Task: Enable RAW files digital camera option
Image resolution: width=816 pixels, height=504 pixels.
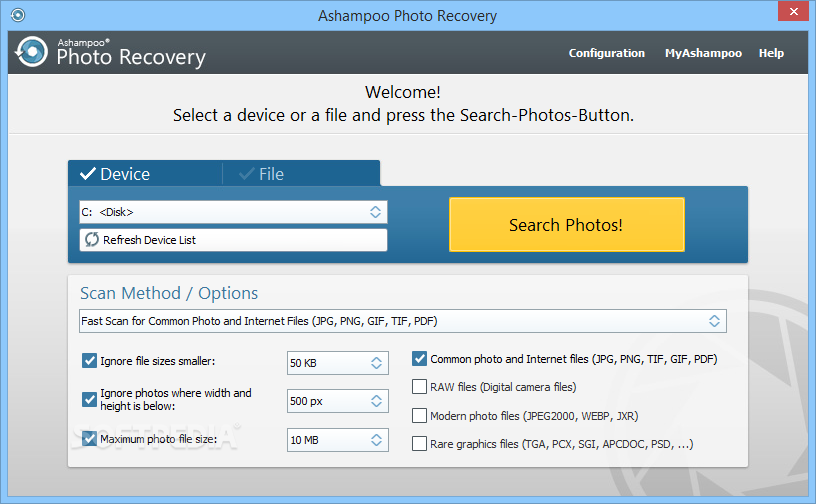Action: coord(419,386)
